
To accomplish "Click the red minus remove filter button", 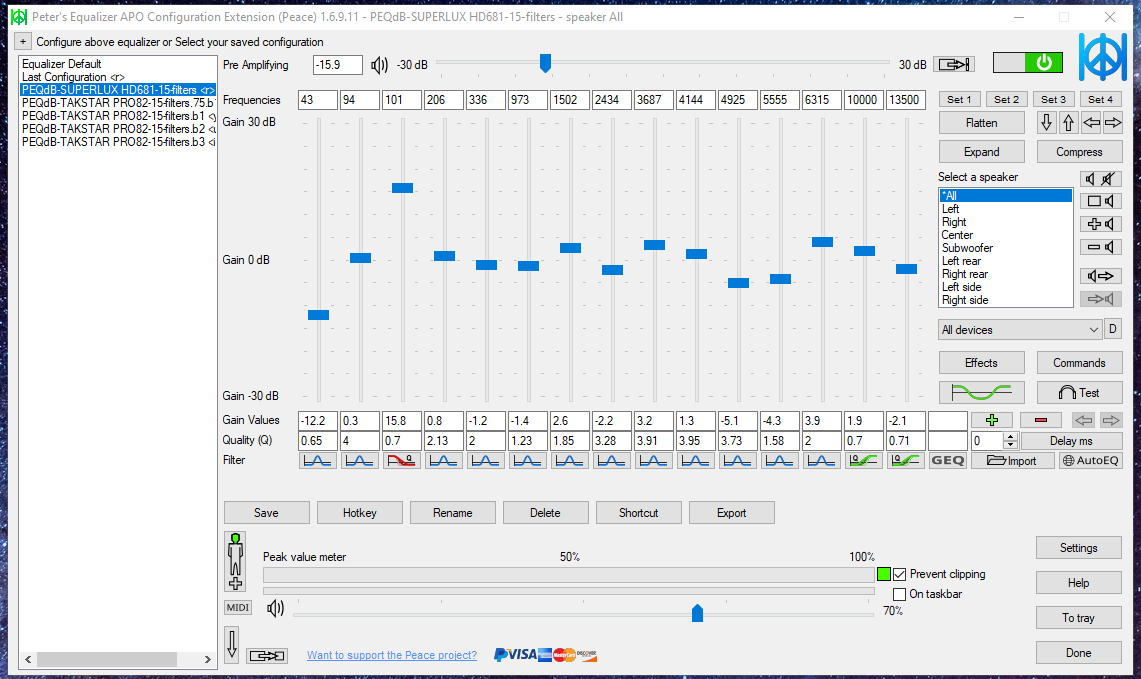I will (x=1041, y=420).
